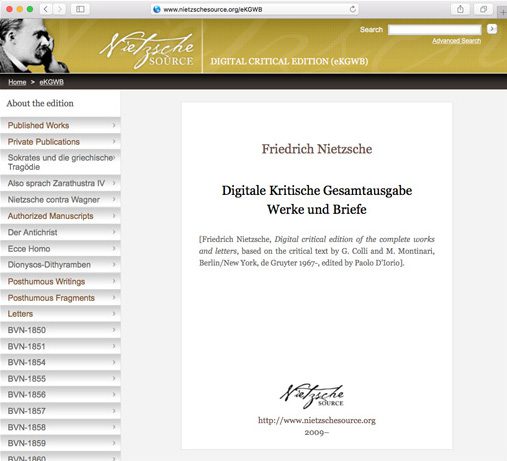Click Nietzsche Source logo on title page

312,396
